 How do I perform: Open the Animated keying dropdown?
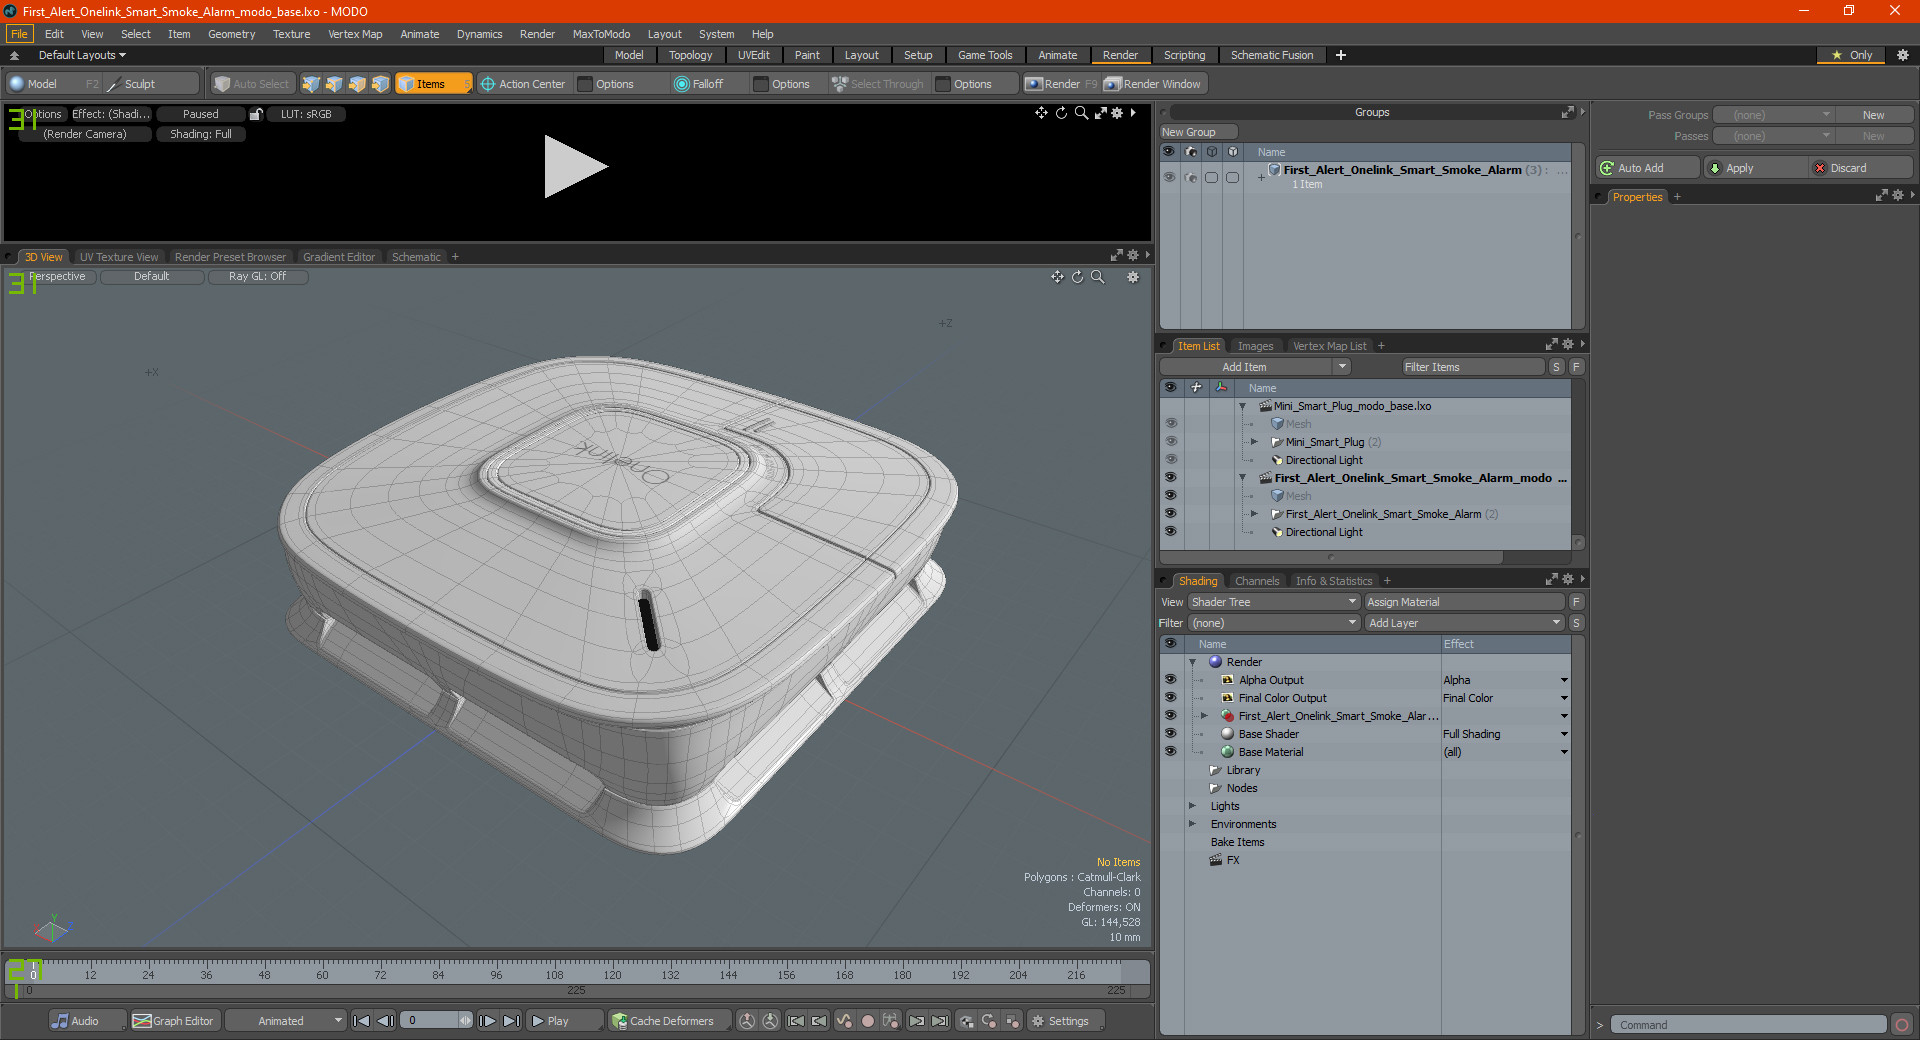[285, 1021]
